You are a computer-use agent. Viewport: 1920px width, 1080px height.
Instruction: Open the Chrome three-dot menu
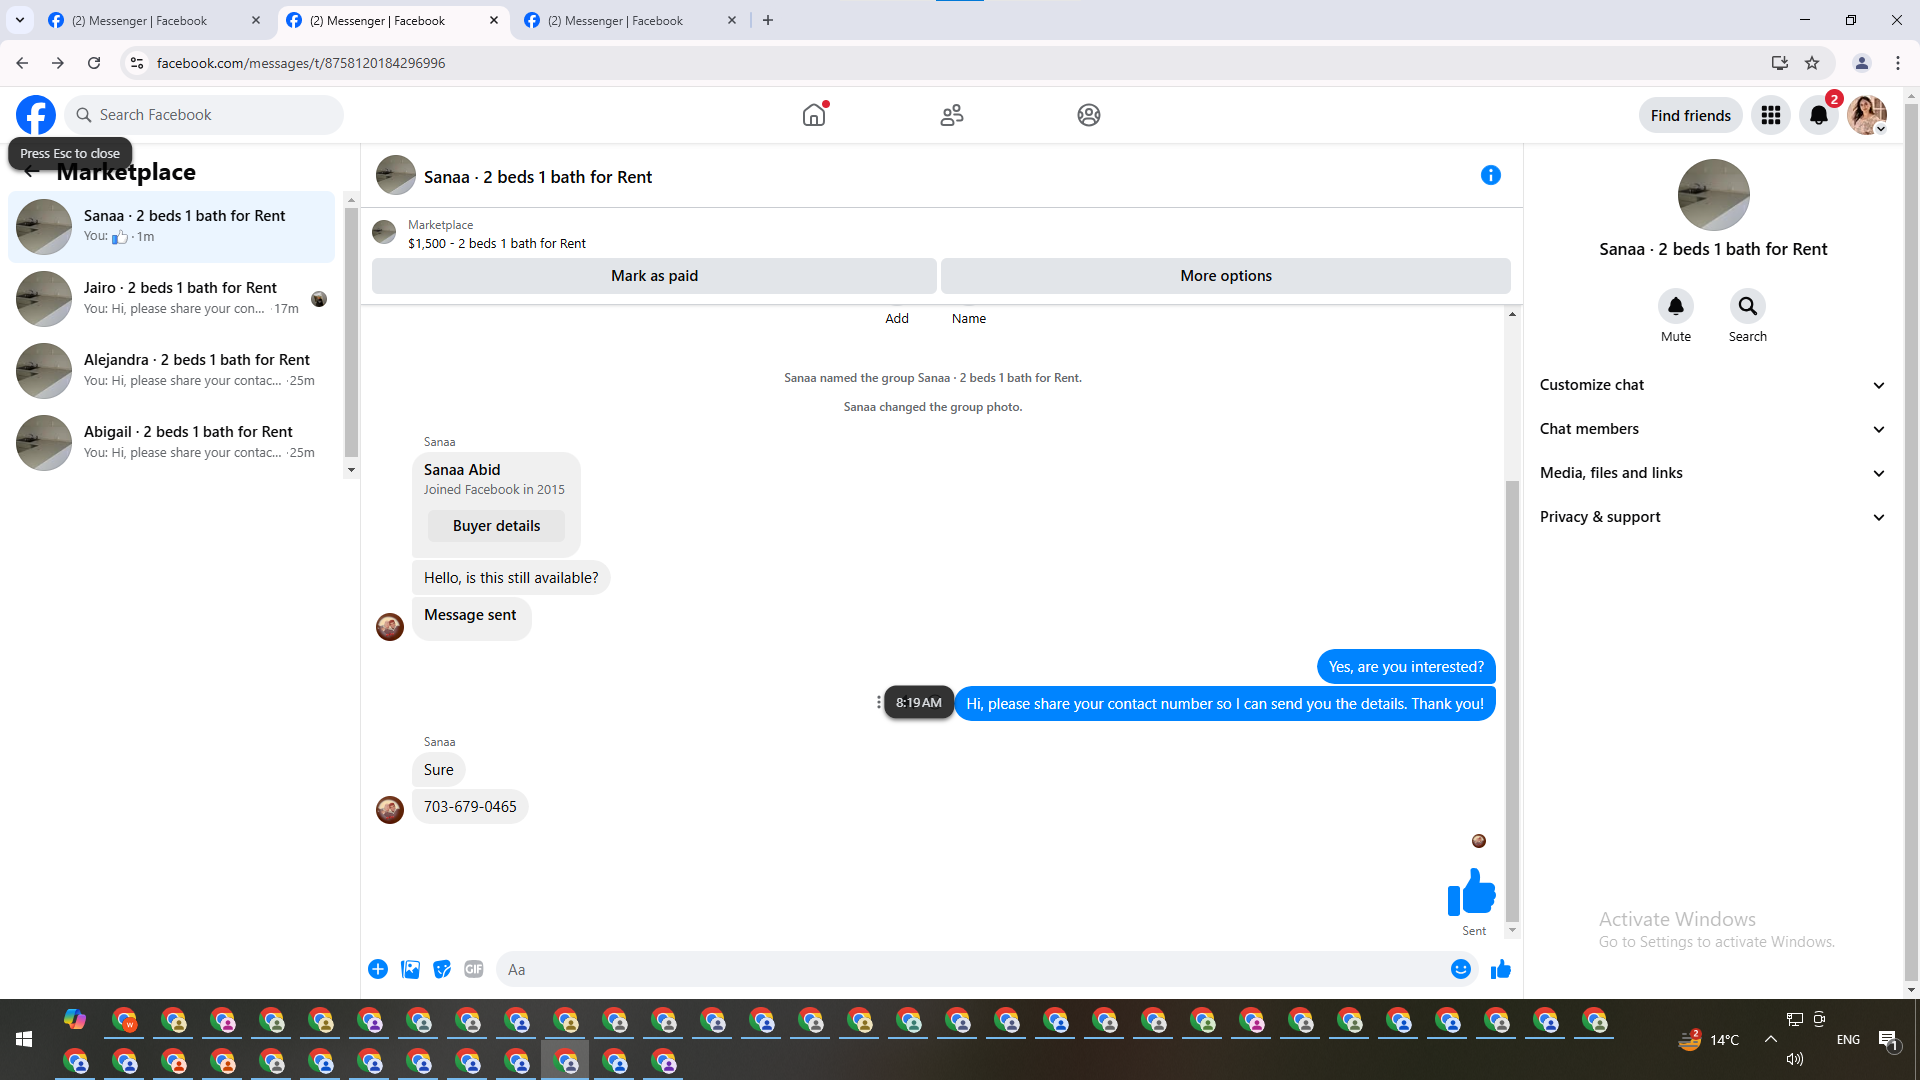(x=1898, y=63)
